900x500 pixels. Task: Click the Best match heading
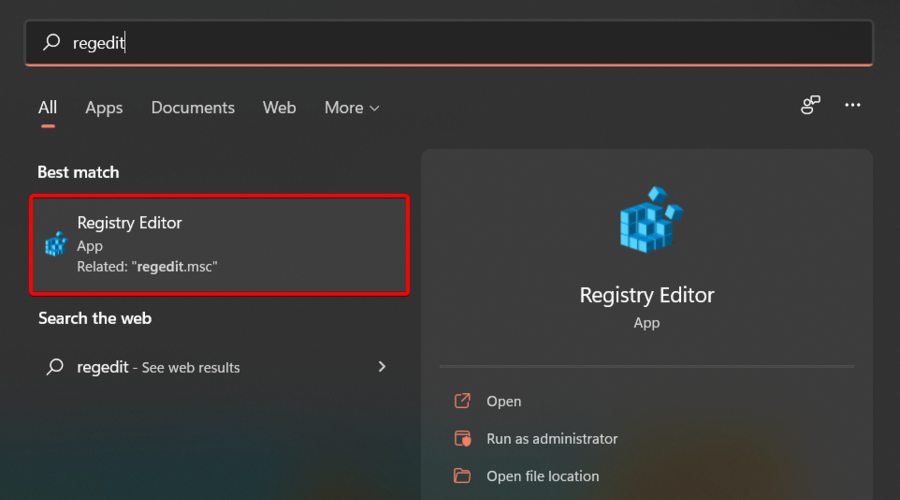click(x=79, y=172)
